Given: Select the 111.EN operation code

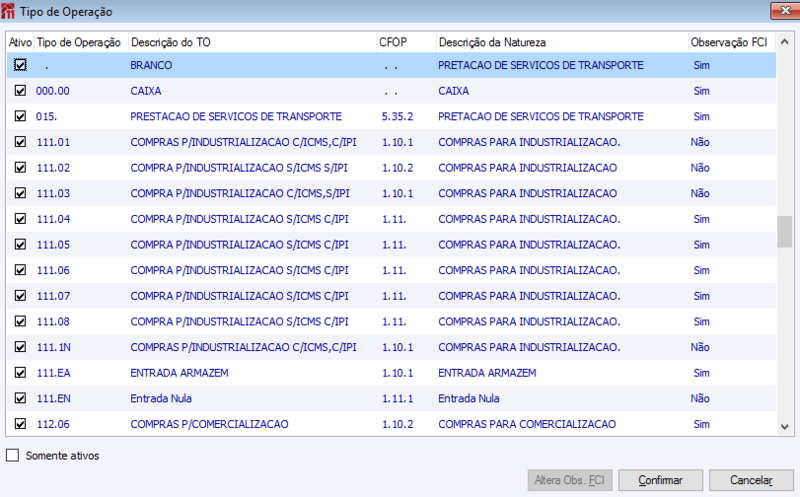Looking at the screenshot, I should pyautogui.click(x=54, y=398).
